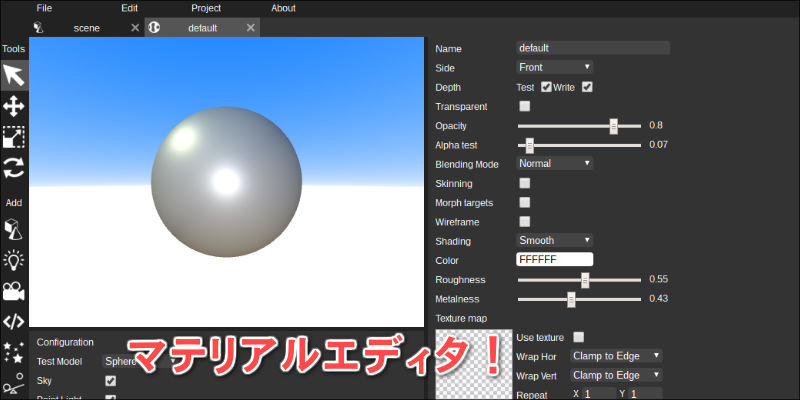Click the Repeat X input field
The width and height of the screenshot is (800, 400).
point(599,394)
